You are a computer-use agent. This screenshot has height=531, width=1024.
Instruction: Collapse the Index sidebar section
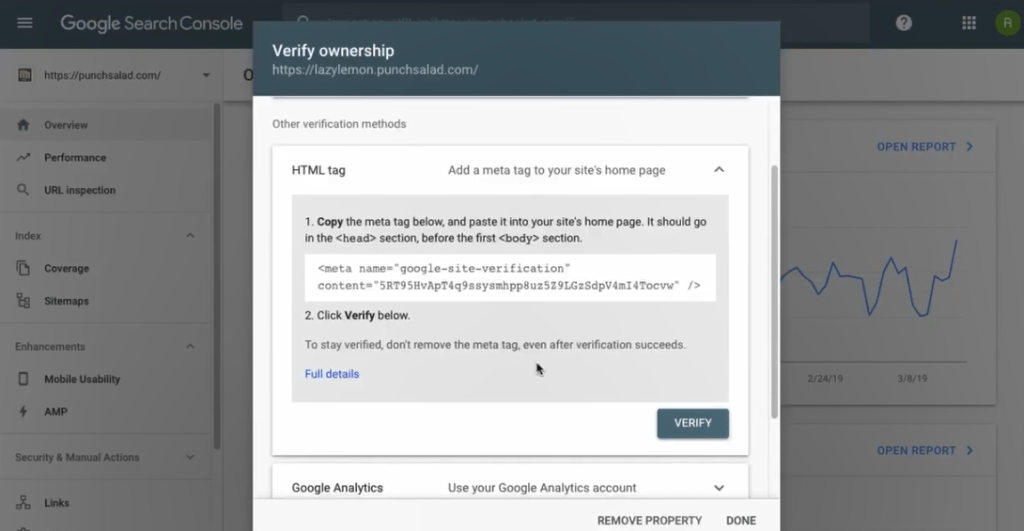(190, 236)
